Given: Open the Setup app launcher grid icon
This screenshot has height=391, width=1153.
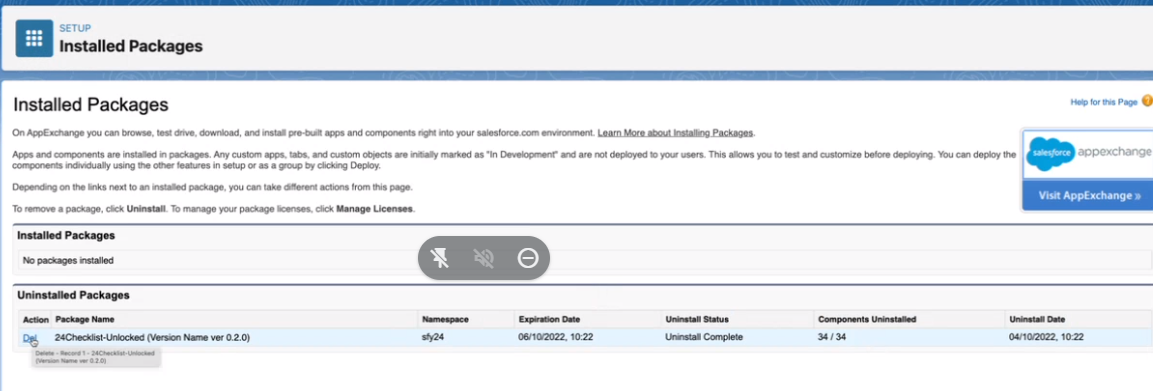Looking at the screenshot, I should (35, 39).
